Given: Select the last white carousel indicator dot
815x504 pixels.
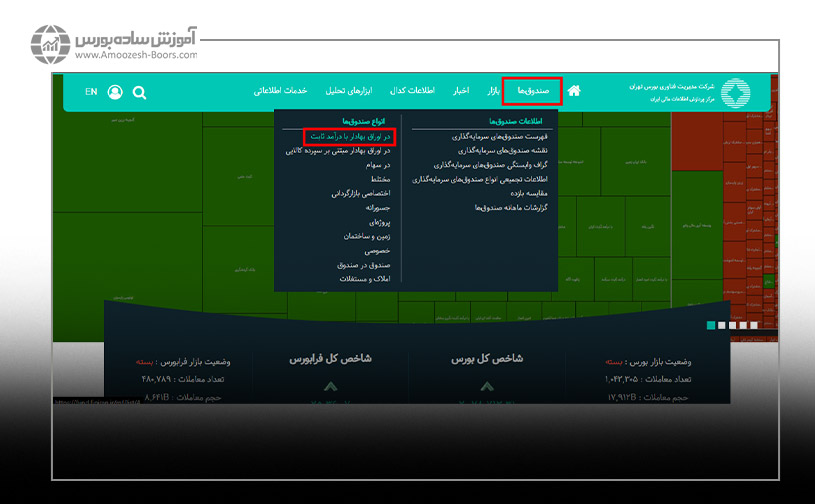Looking at the screenshot, I should (x=754, y=325).
